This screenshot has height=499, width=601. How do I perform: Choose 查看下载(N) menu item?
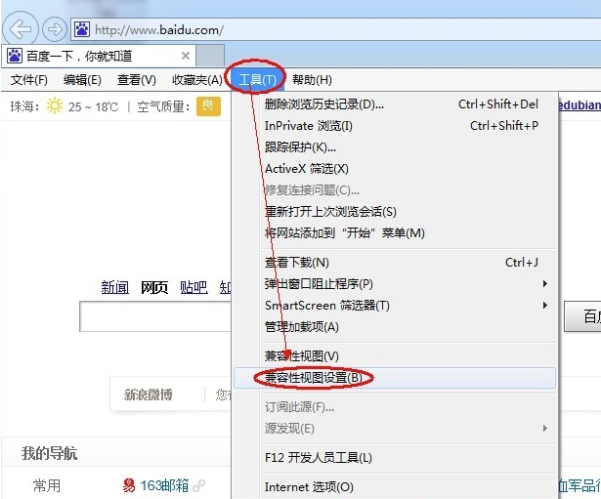click(x=395, y=263)
